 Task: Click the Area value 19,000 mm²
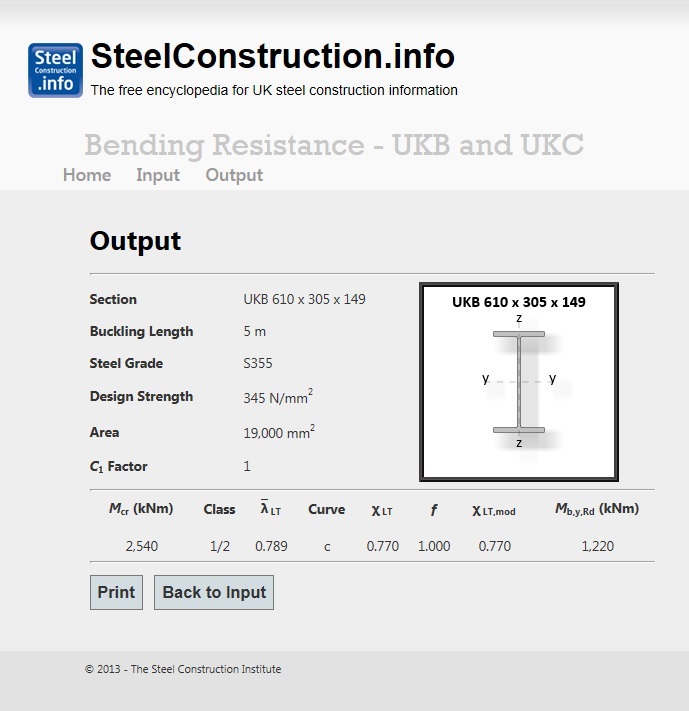(x=279, y=432)
